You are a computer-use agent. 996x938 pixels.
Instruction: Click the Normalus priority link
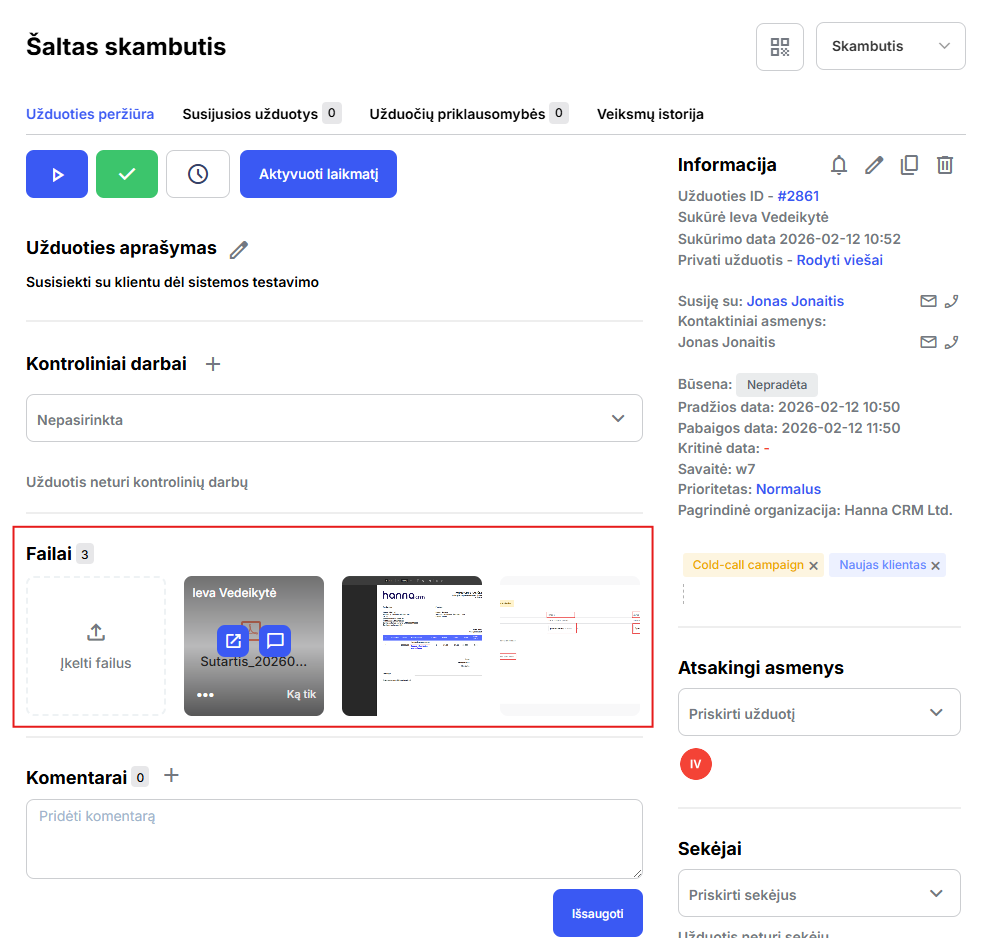click(788, 489)
